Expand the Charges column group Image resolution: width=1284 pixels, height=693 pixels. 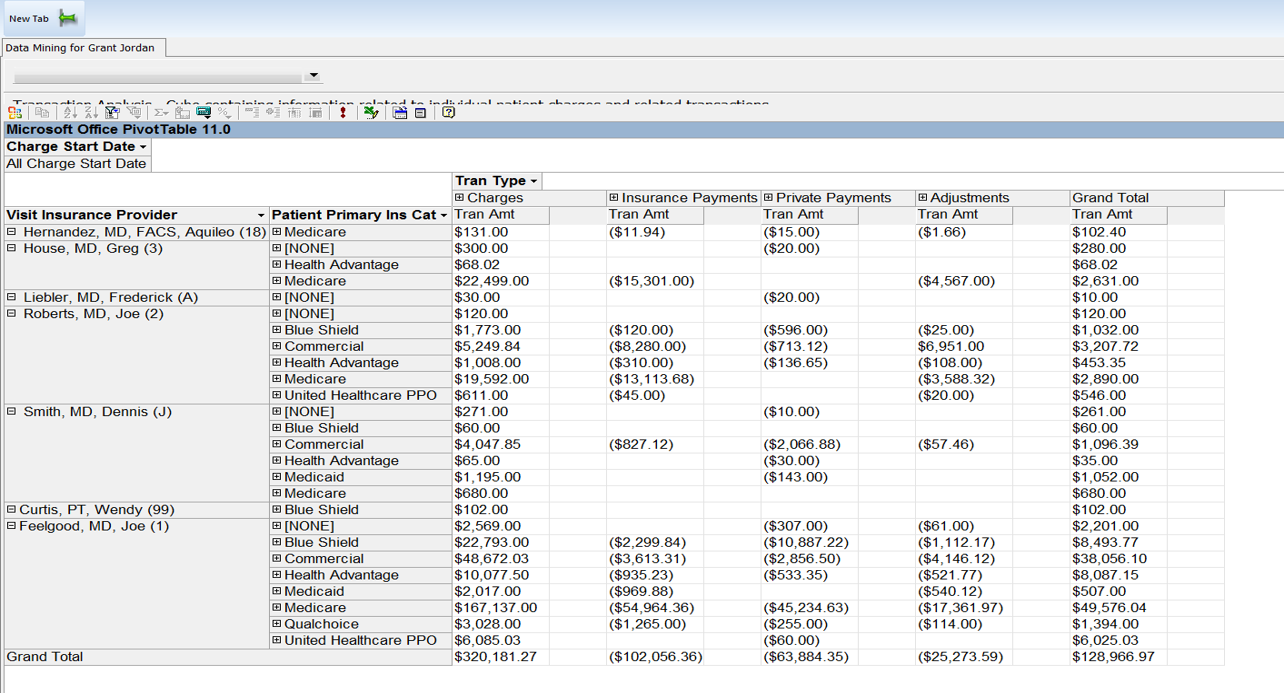tap(460, 198)
